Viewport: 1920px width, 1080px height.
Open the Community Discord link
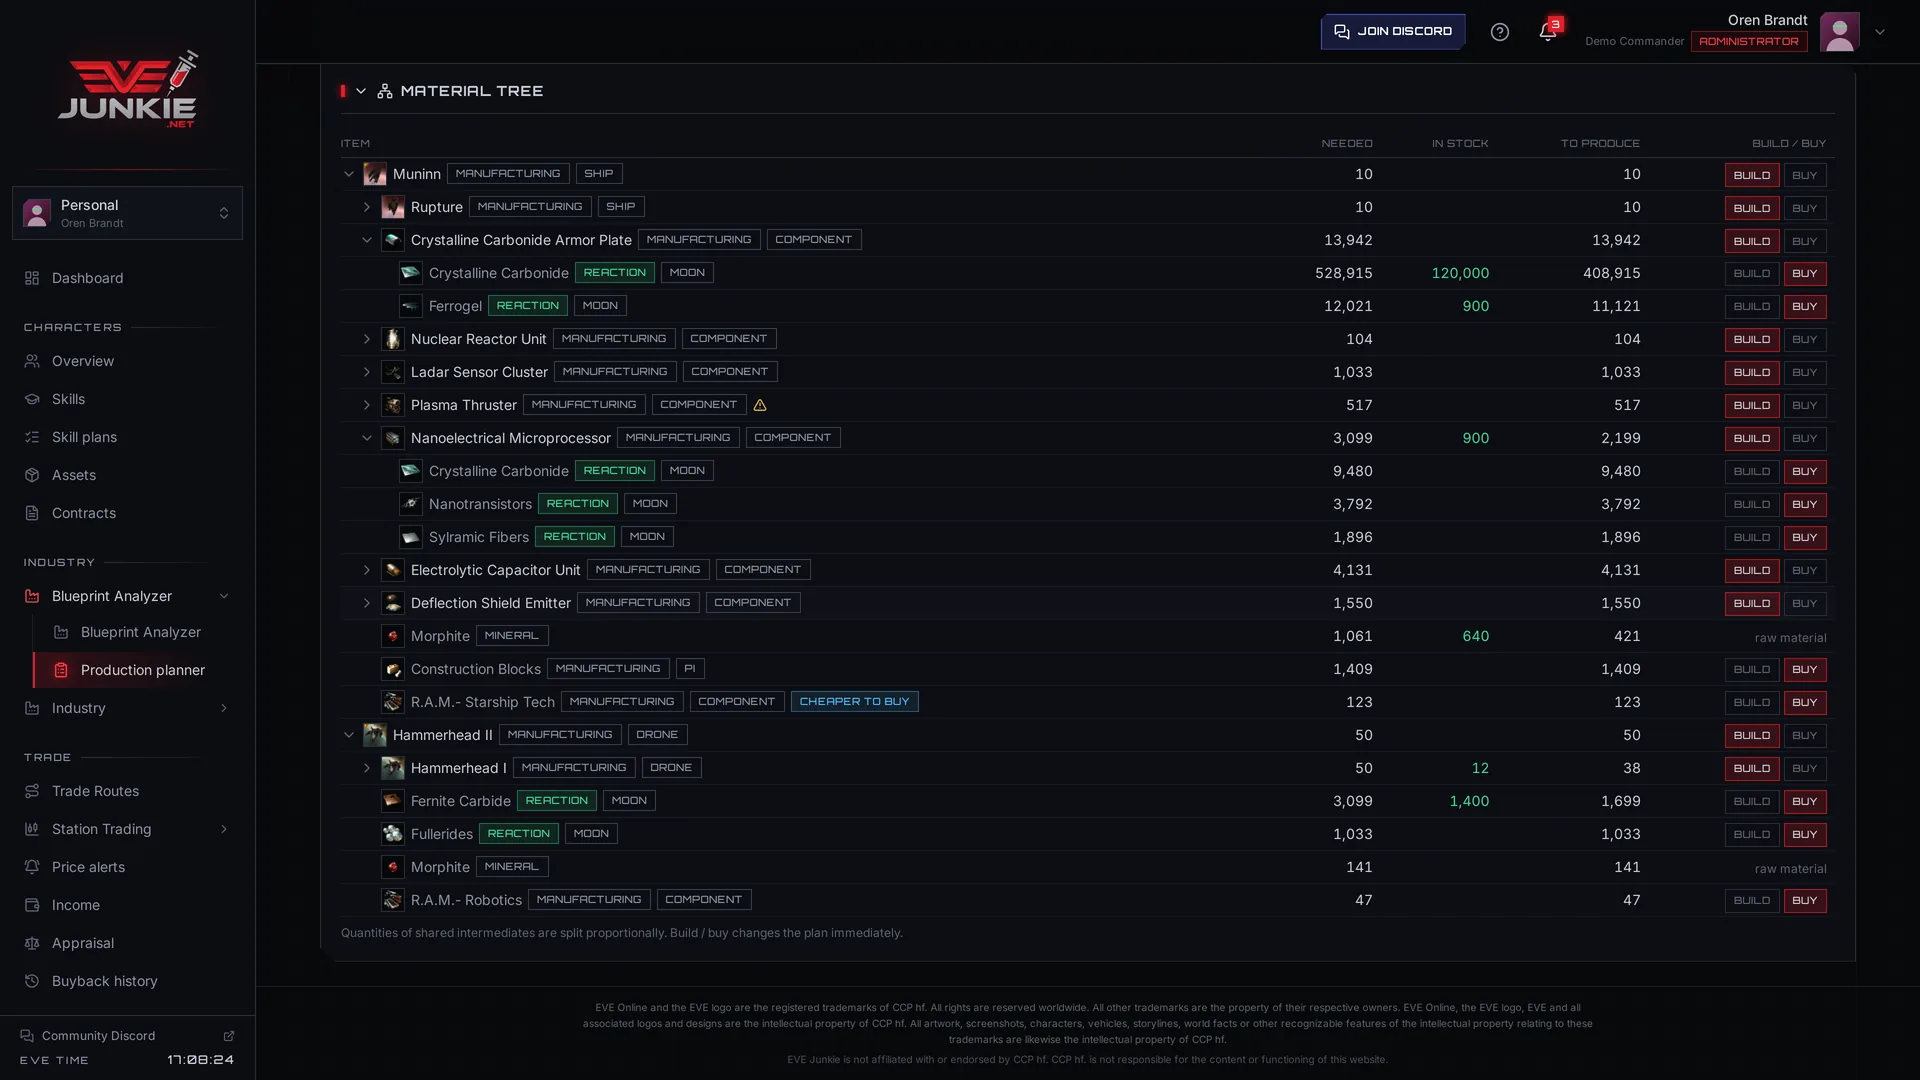coord(127,1036)
